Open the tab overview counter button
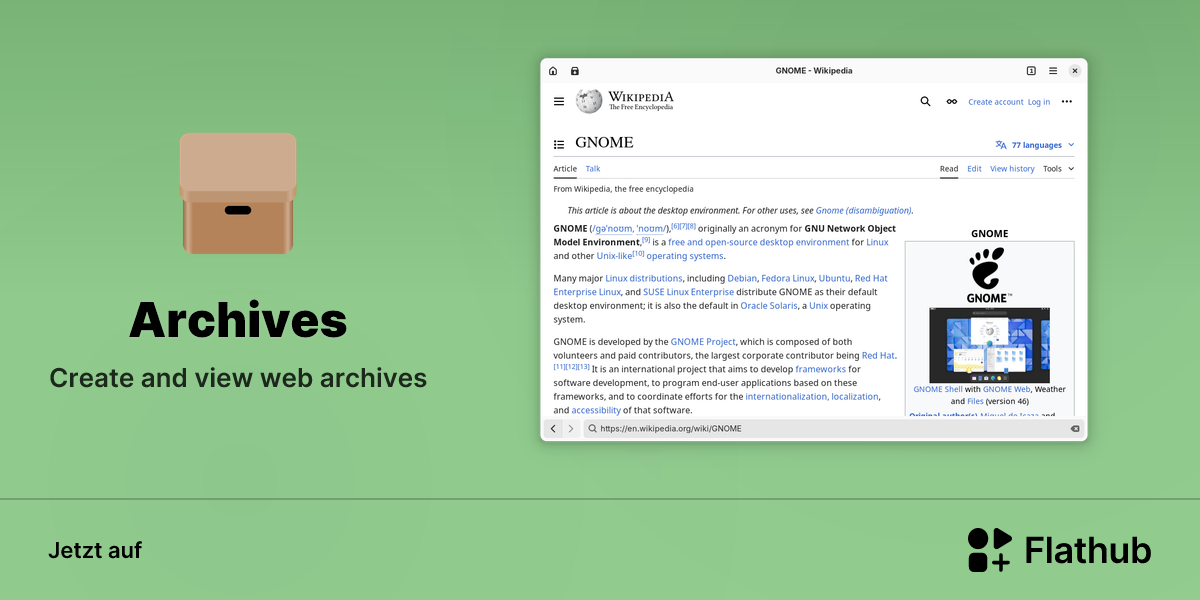Viewport: 1200px width, 600px height. (x=1031, y=71)
